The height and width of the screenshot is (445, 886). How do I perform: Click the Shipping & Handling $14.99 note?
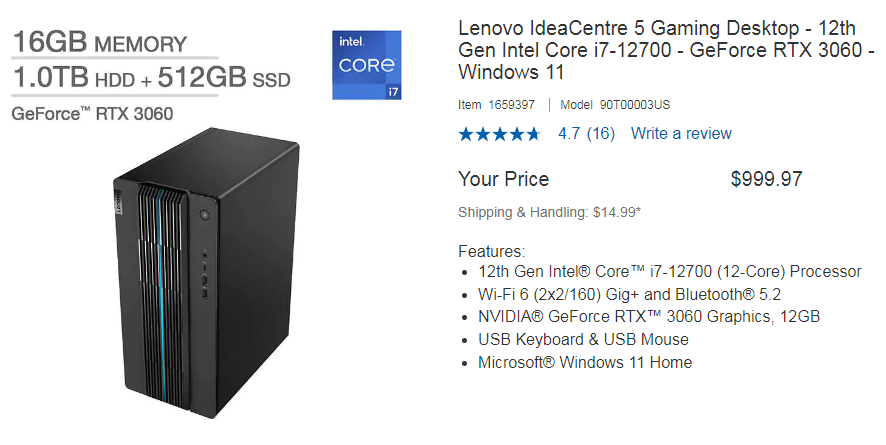coord(549,212)
